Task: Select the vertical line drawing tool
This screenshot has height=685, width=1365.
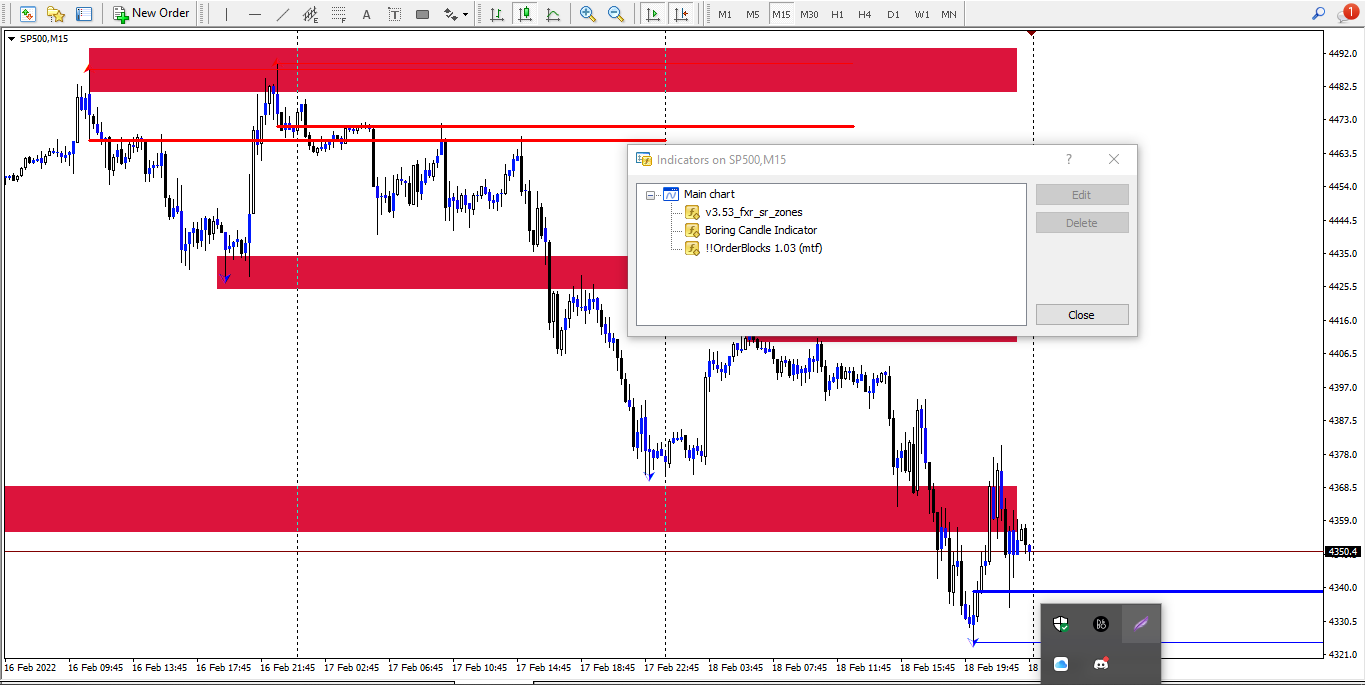Action: 226,14
